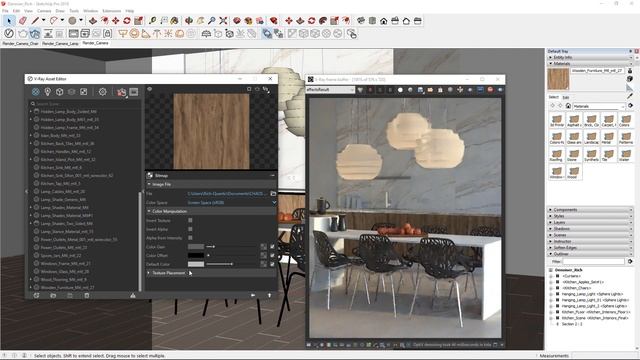Expand Wood_Flooring material tree arrow
The width and height of the screenshot is (640, 360).
pyautogui.click(x=31, y=280)
